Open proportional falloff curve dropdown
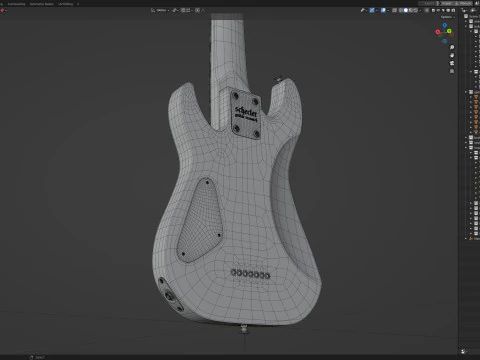Viewport: 480px width, 360px height. (204, 10)
